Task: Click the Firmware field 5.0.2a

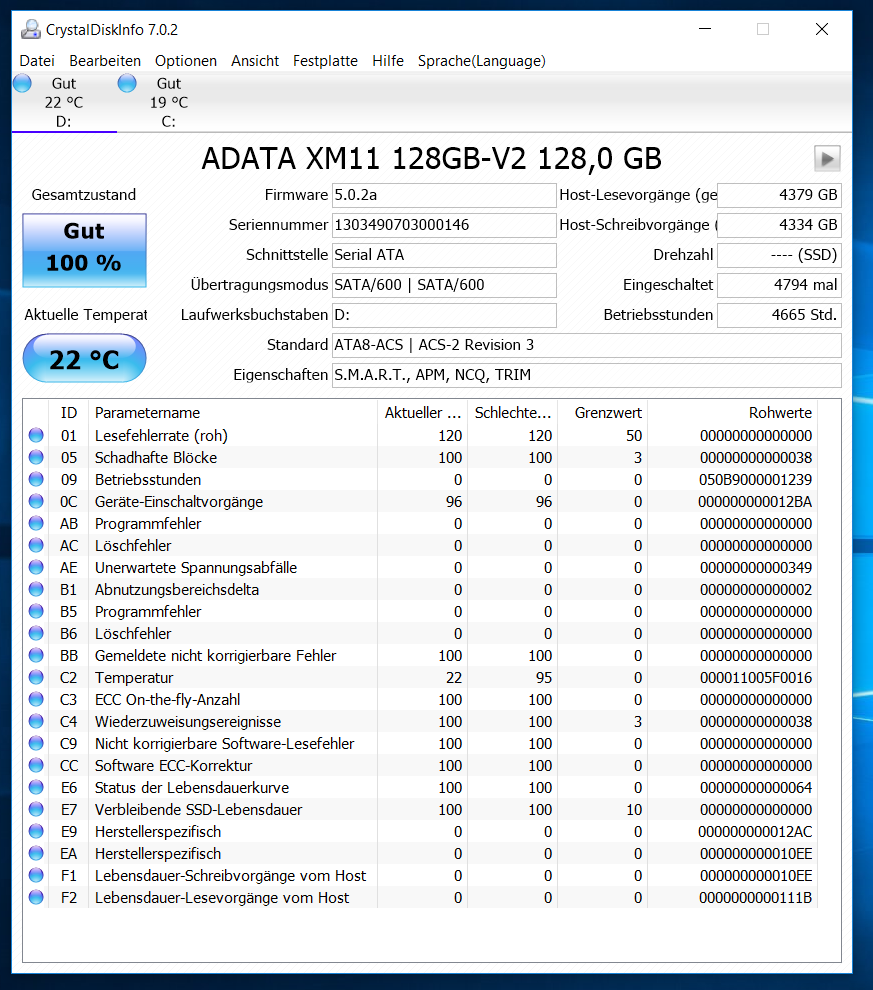Action: pos(444,195)
